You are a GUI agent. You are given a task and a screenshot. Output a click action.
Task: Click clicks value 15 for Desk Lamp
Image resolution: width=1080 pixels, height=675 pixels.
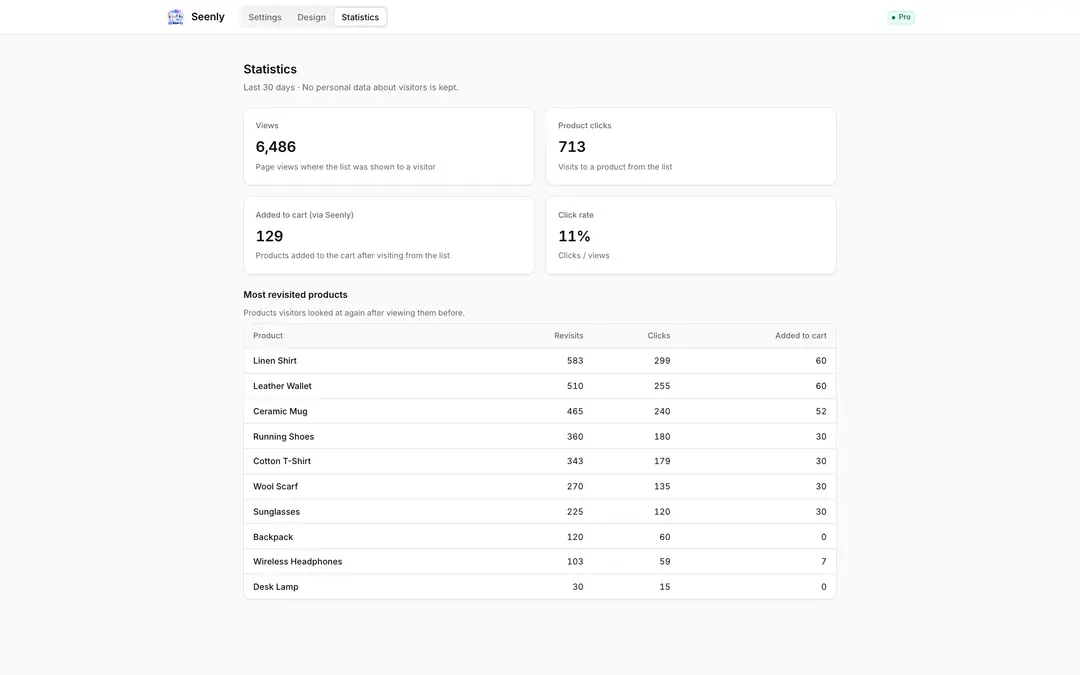pyautogui.click(x=665, y=587)
